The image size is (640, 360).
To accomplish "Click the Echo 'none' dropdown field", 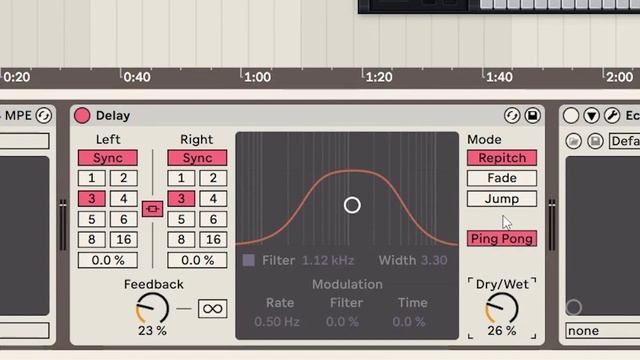I will click(x=603, y=331).
